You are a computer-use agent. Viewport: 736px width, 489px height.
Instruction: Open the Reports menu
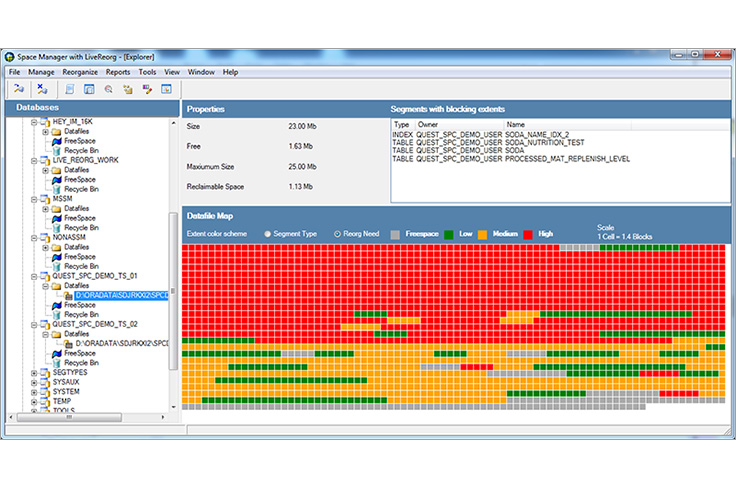tap(118, 72)
